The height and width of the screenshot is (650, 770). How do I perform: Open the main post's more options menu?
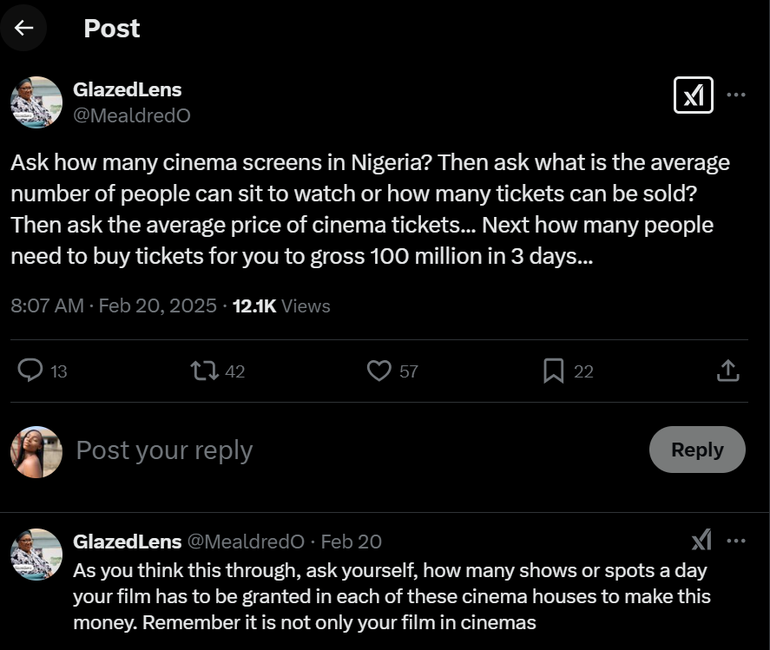coord(736,95)
